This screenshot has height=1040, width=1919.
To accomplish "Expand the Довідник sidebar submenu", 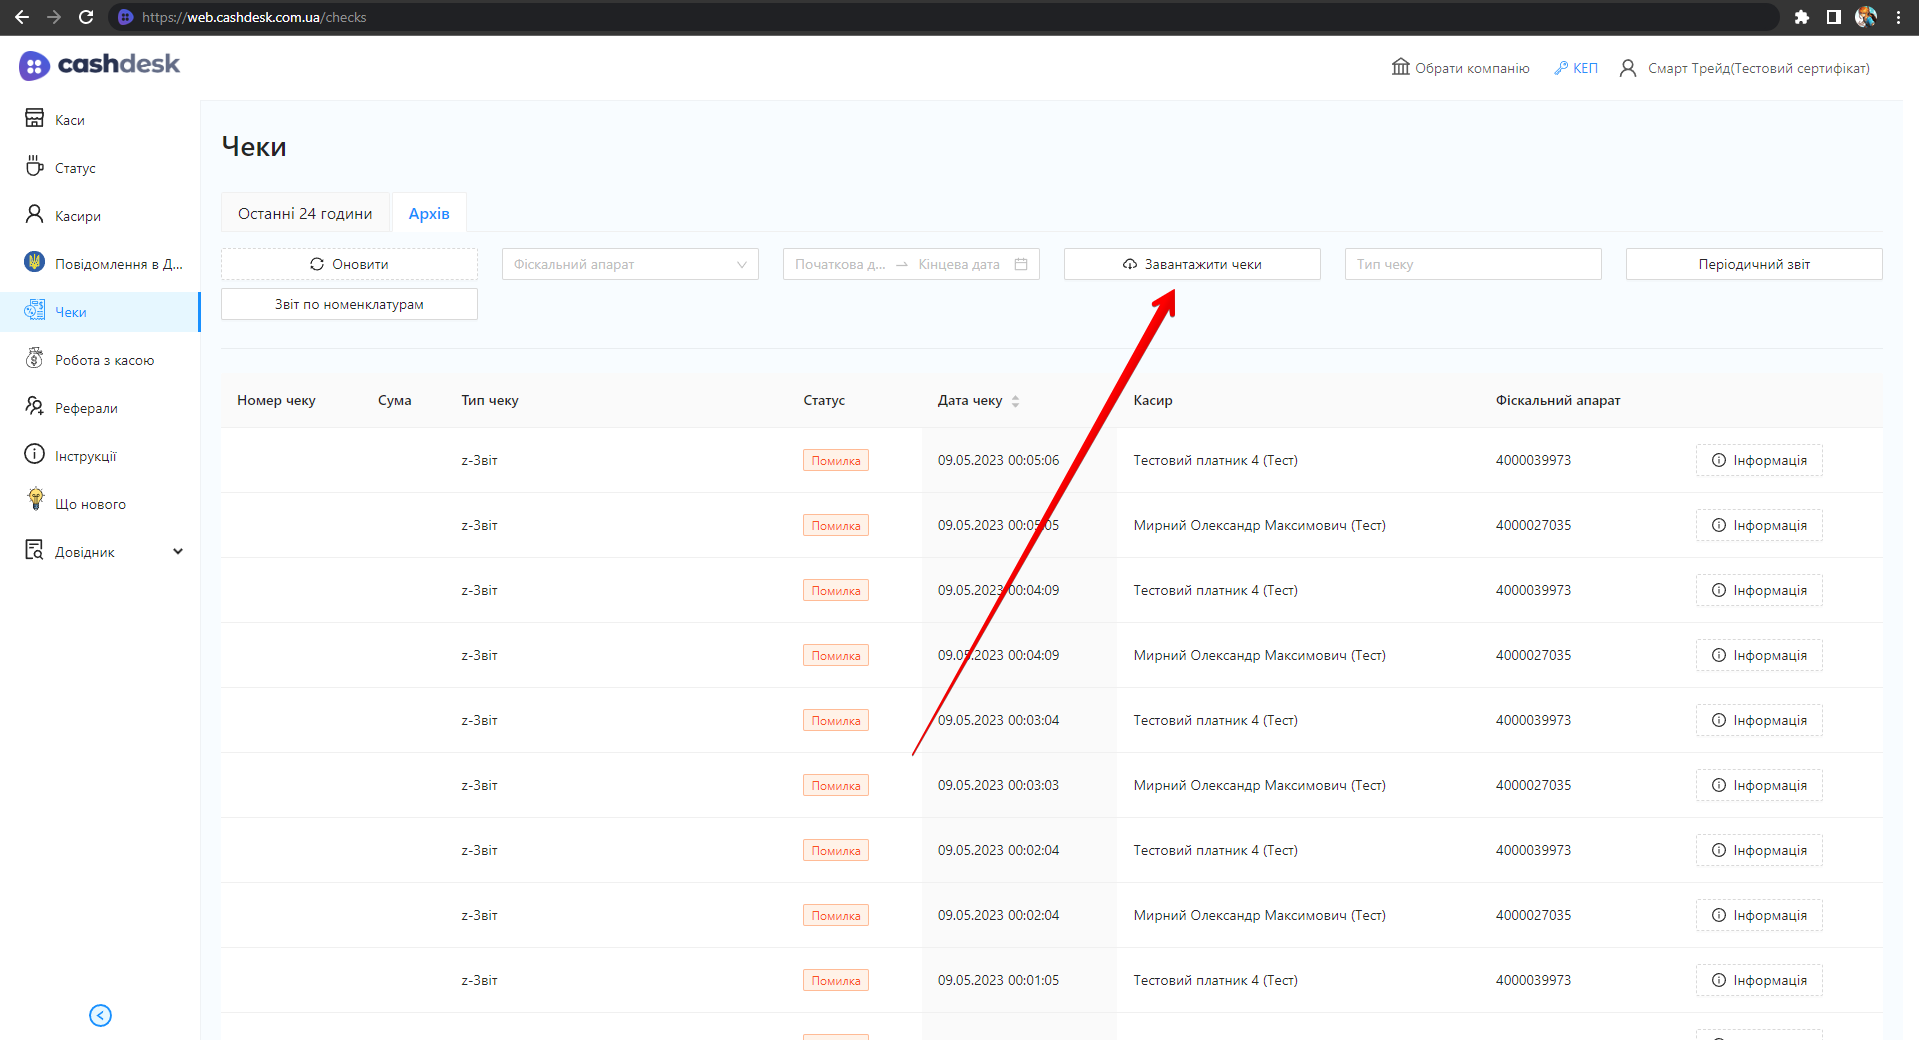I will click(178, 552).
